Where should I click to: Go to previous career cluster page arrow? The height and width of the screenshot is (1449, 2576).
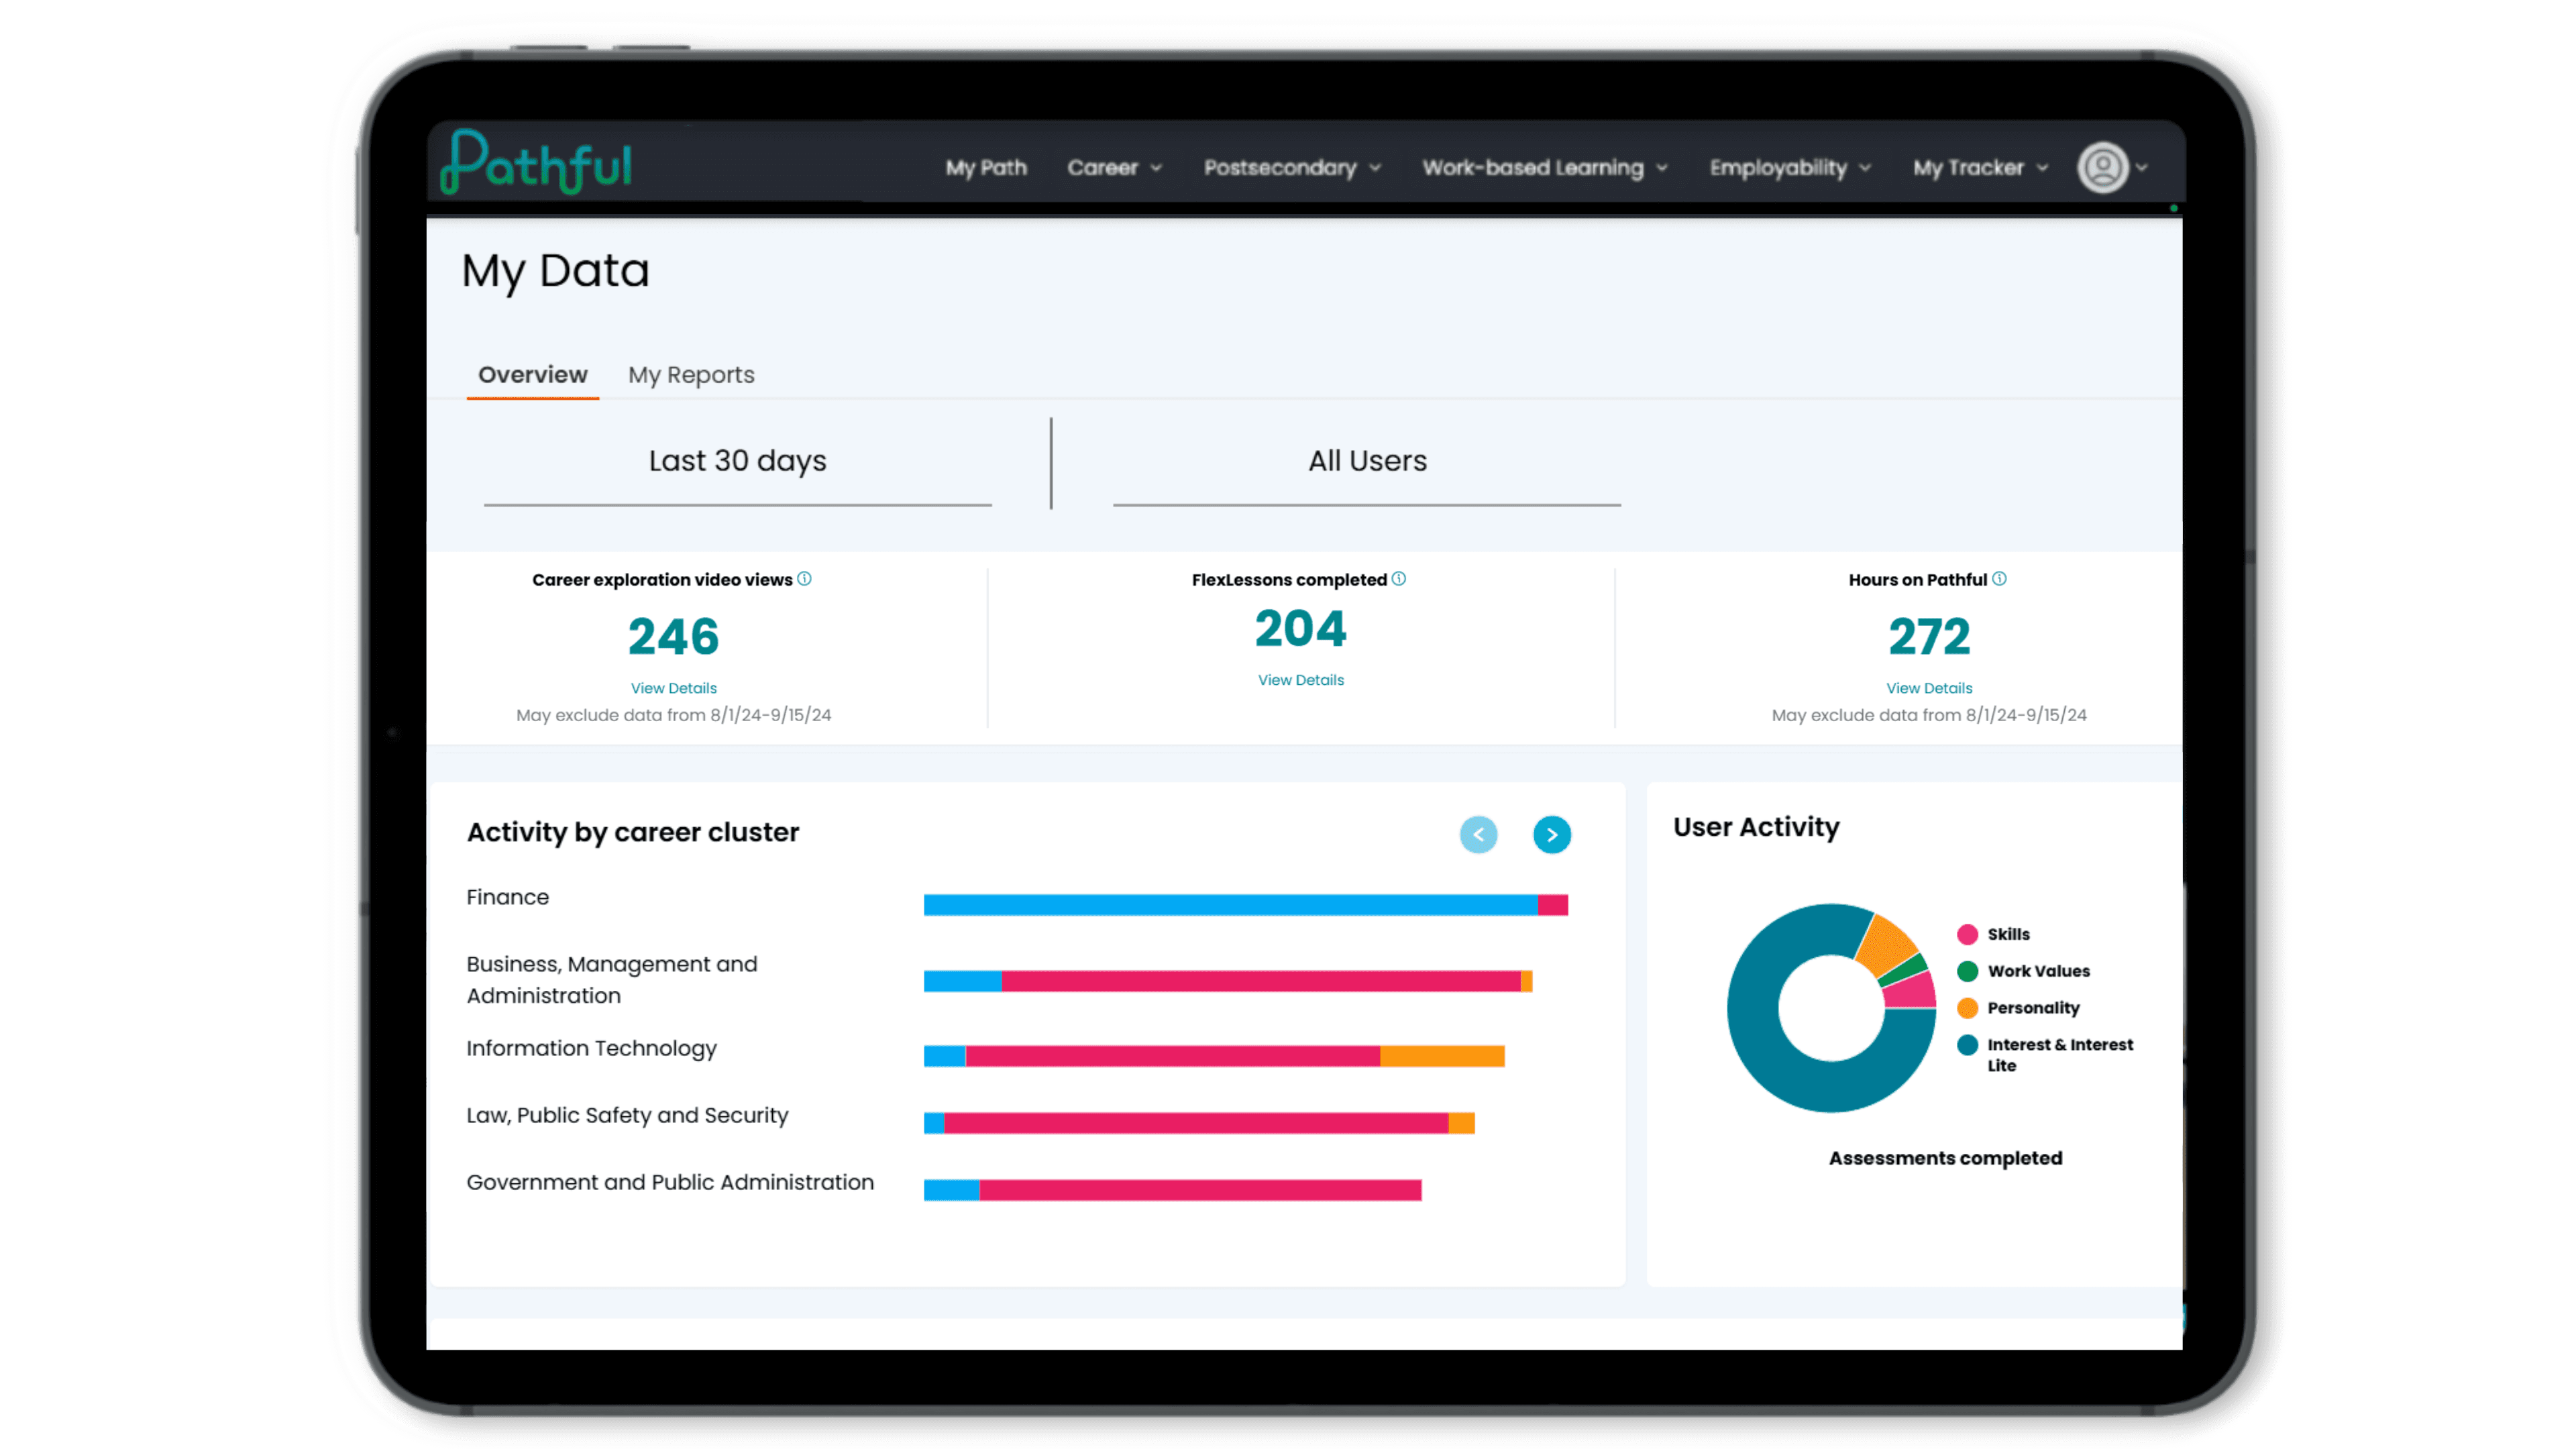[x=1478, y=835]
